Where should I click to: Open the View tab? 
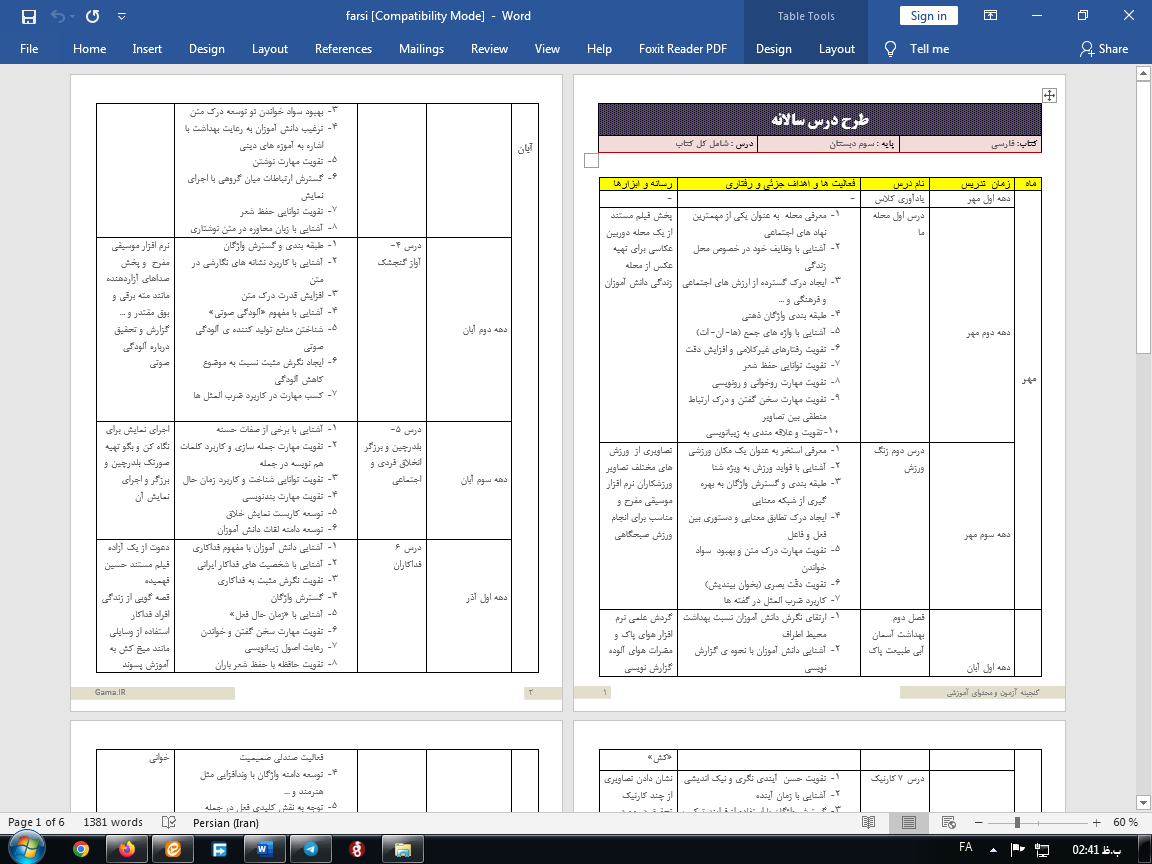tap(547, 48)
